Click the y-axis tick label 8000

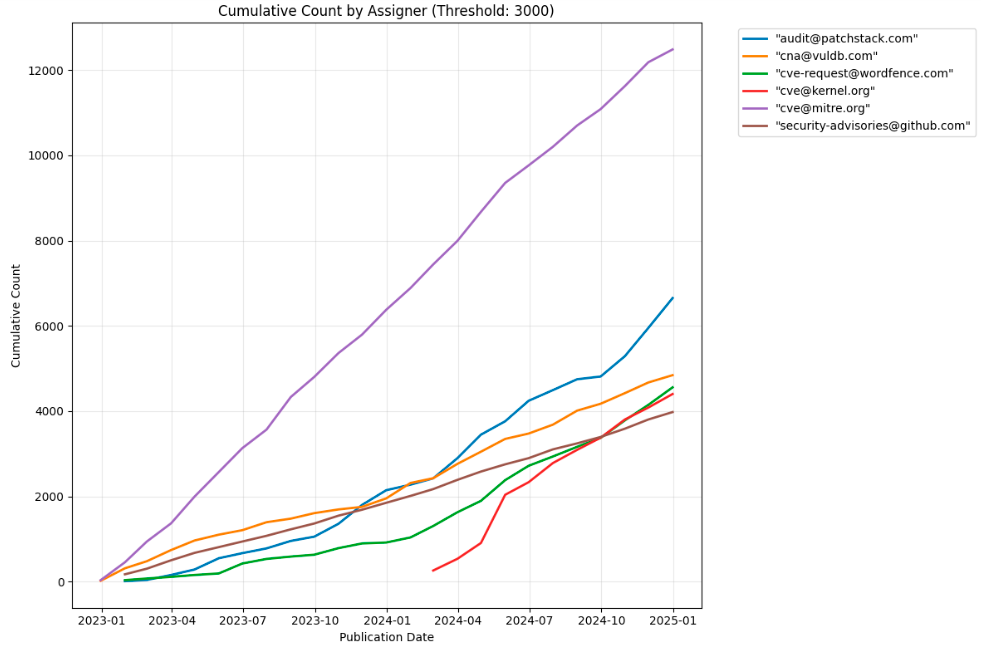click(x=49, y=241)
